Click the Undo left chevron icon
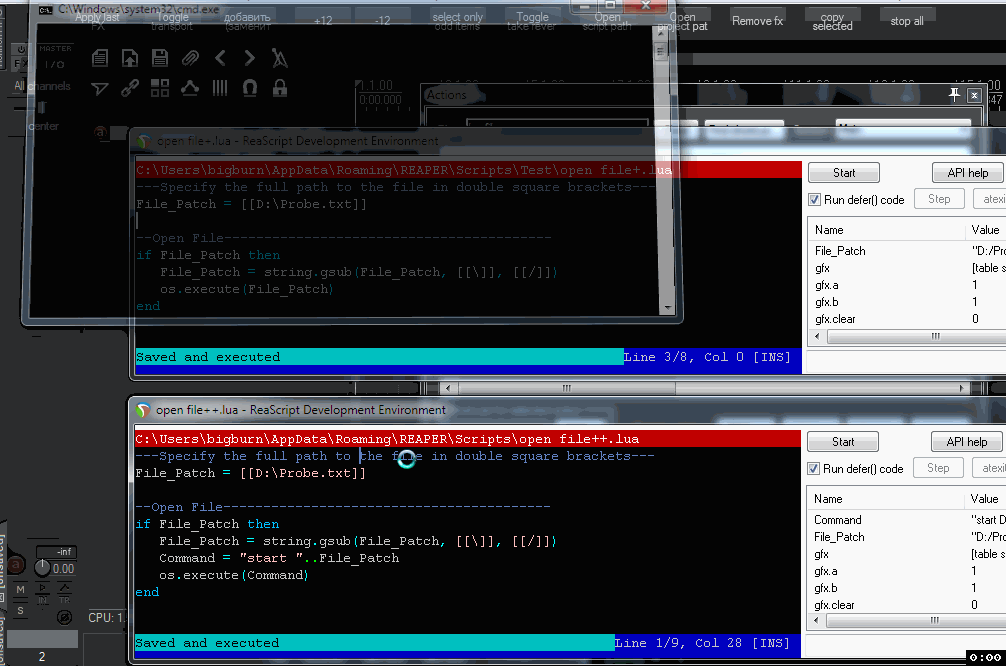The height and width of the screenshot is (666, 1006). pos(220,58)
